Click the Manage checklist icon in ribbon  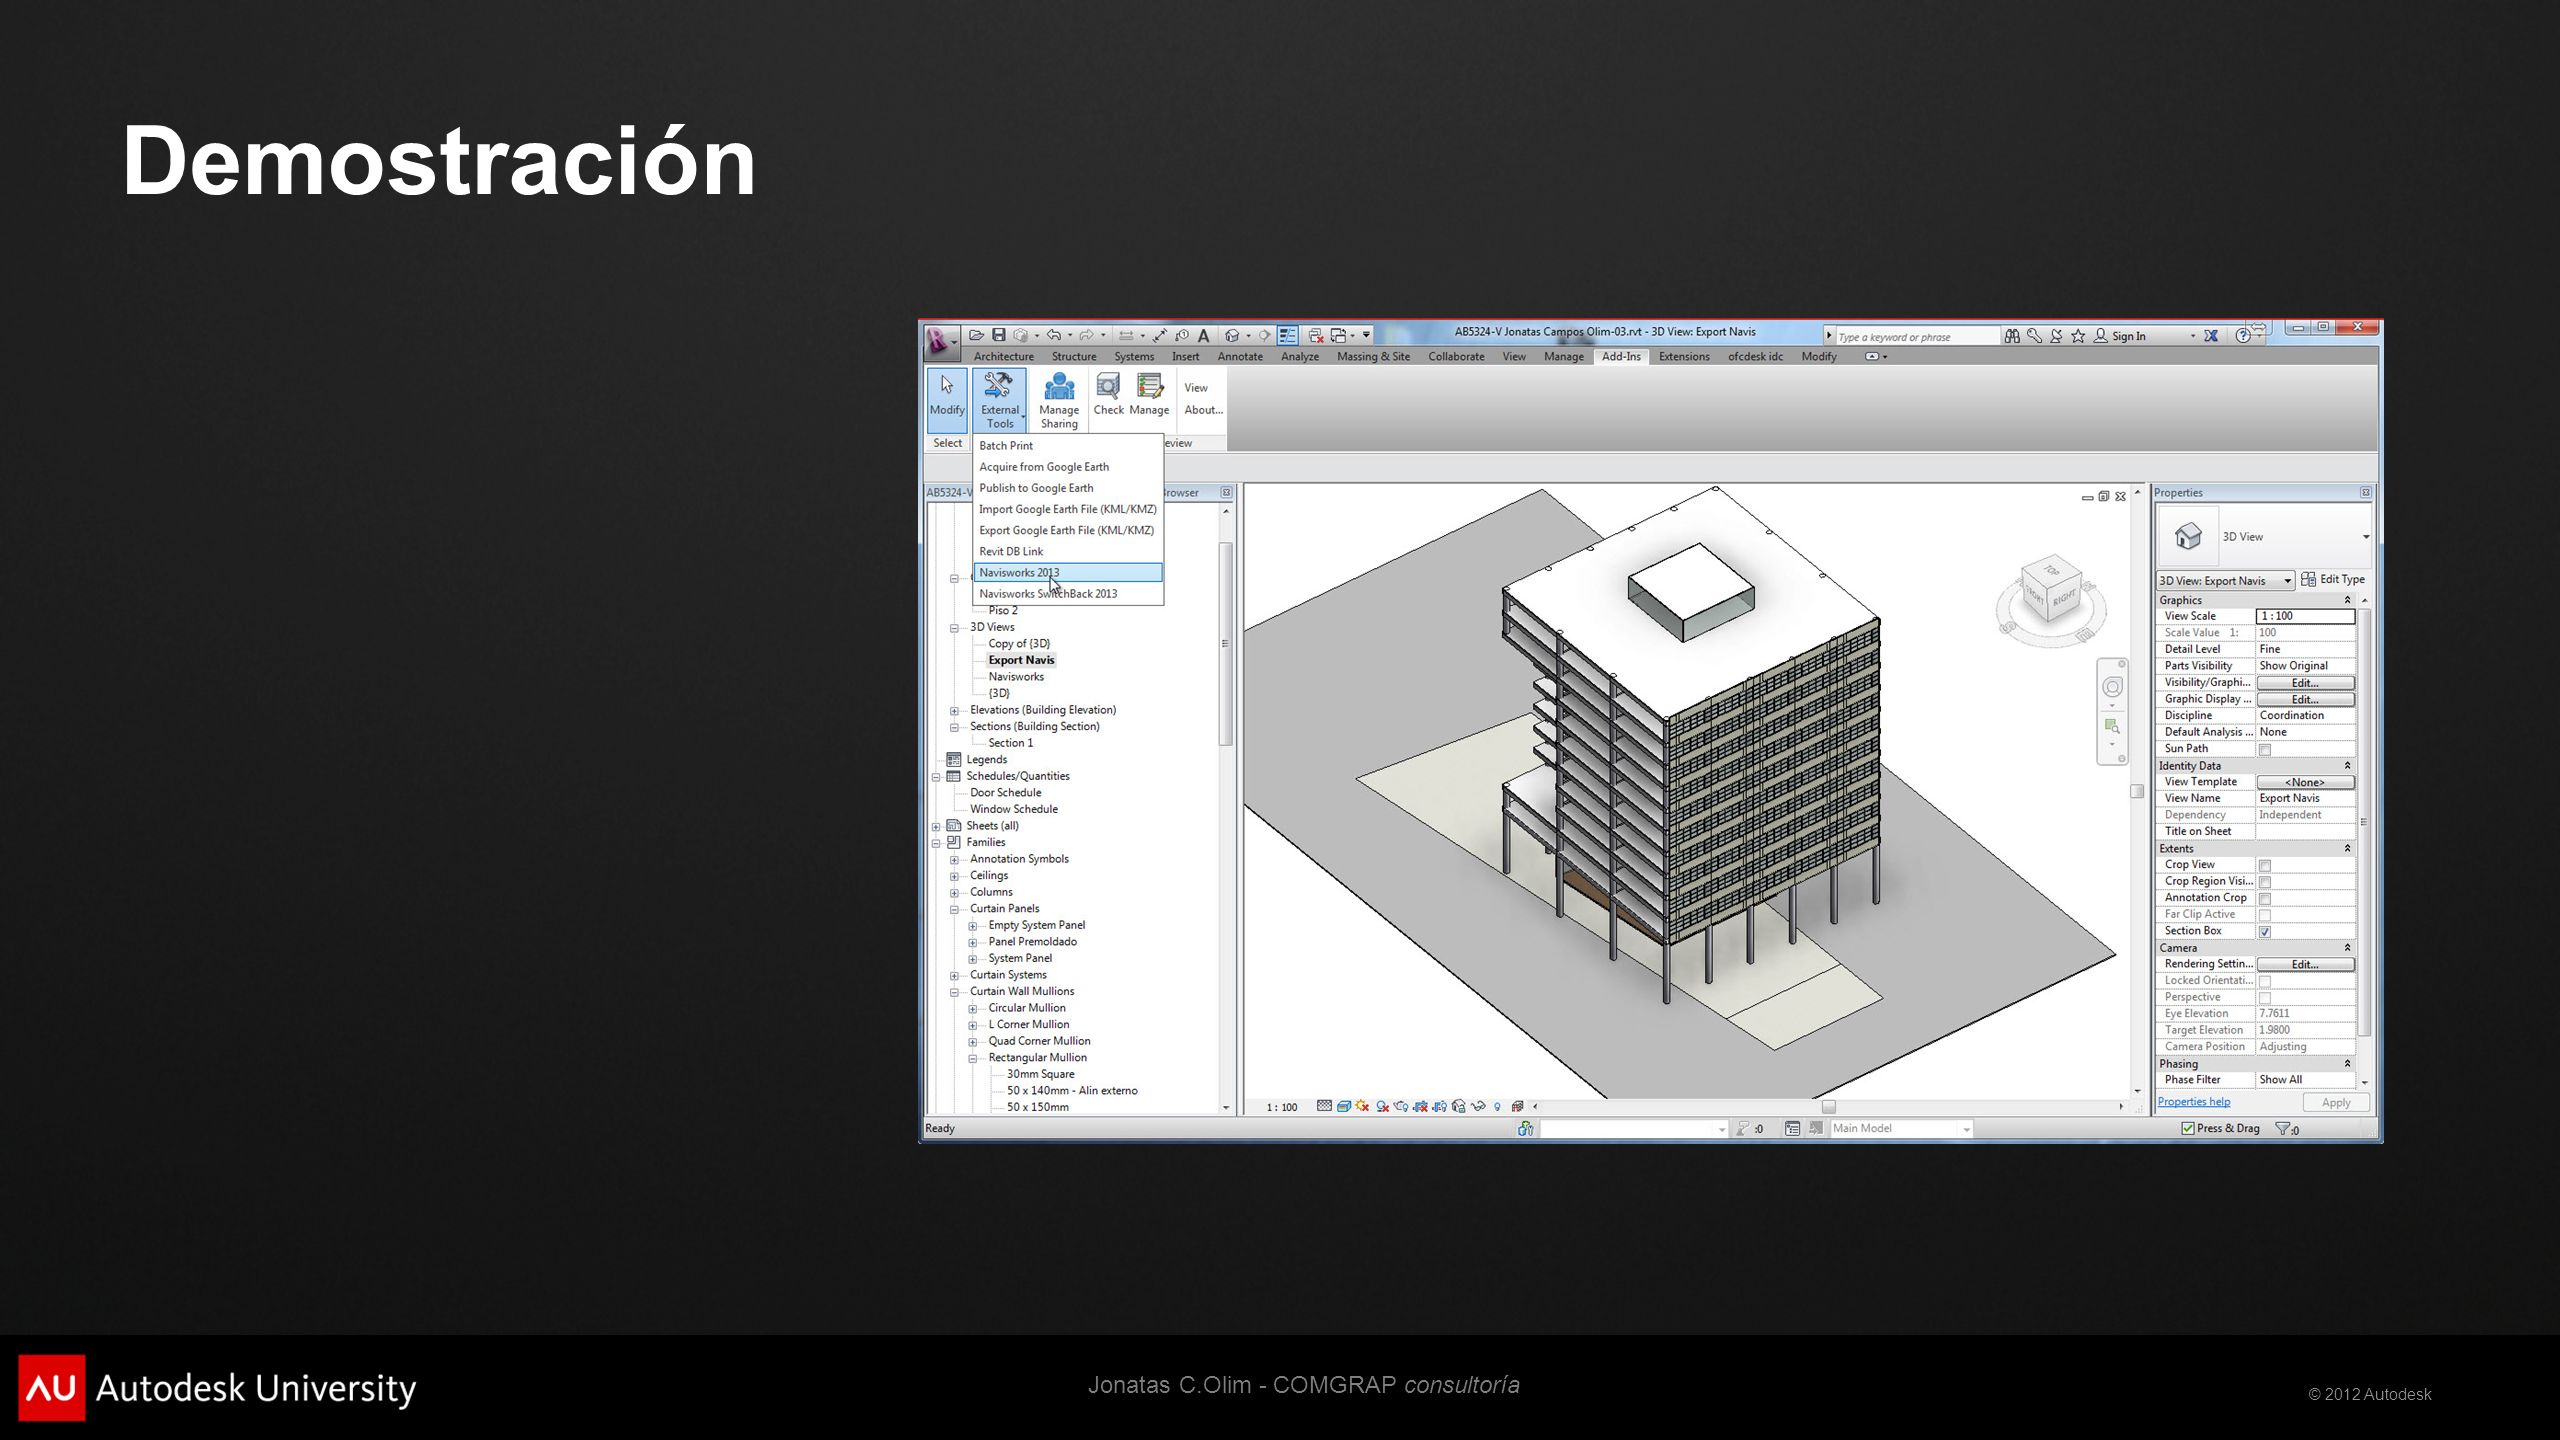pyautogui.click(x=1150, y=386)
